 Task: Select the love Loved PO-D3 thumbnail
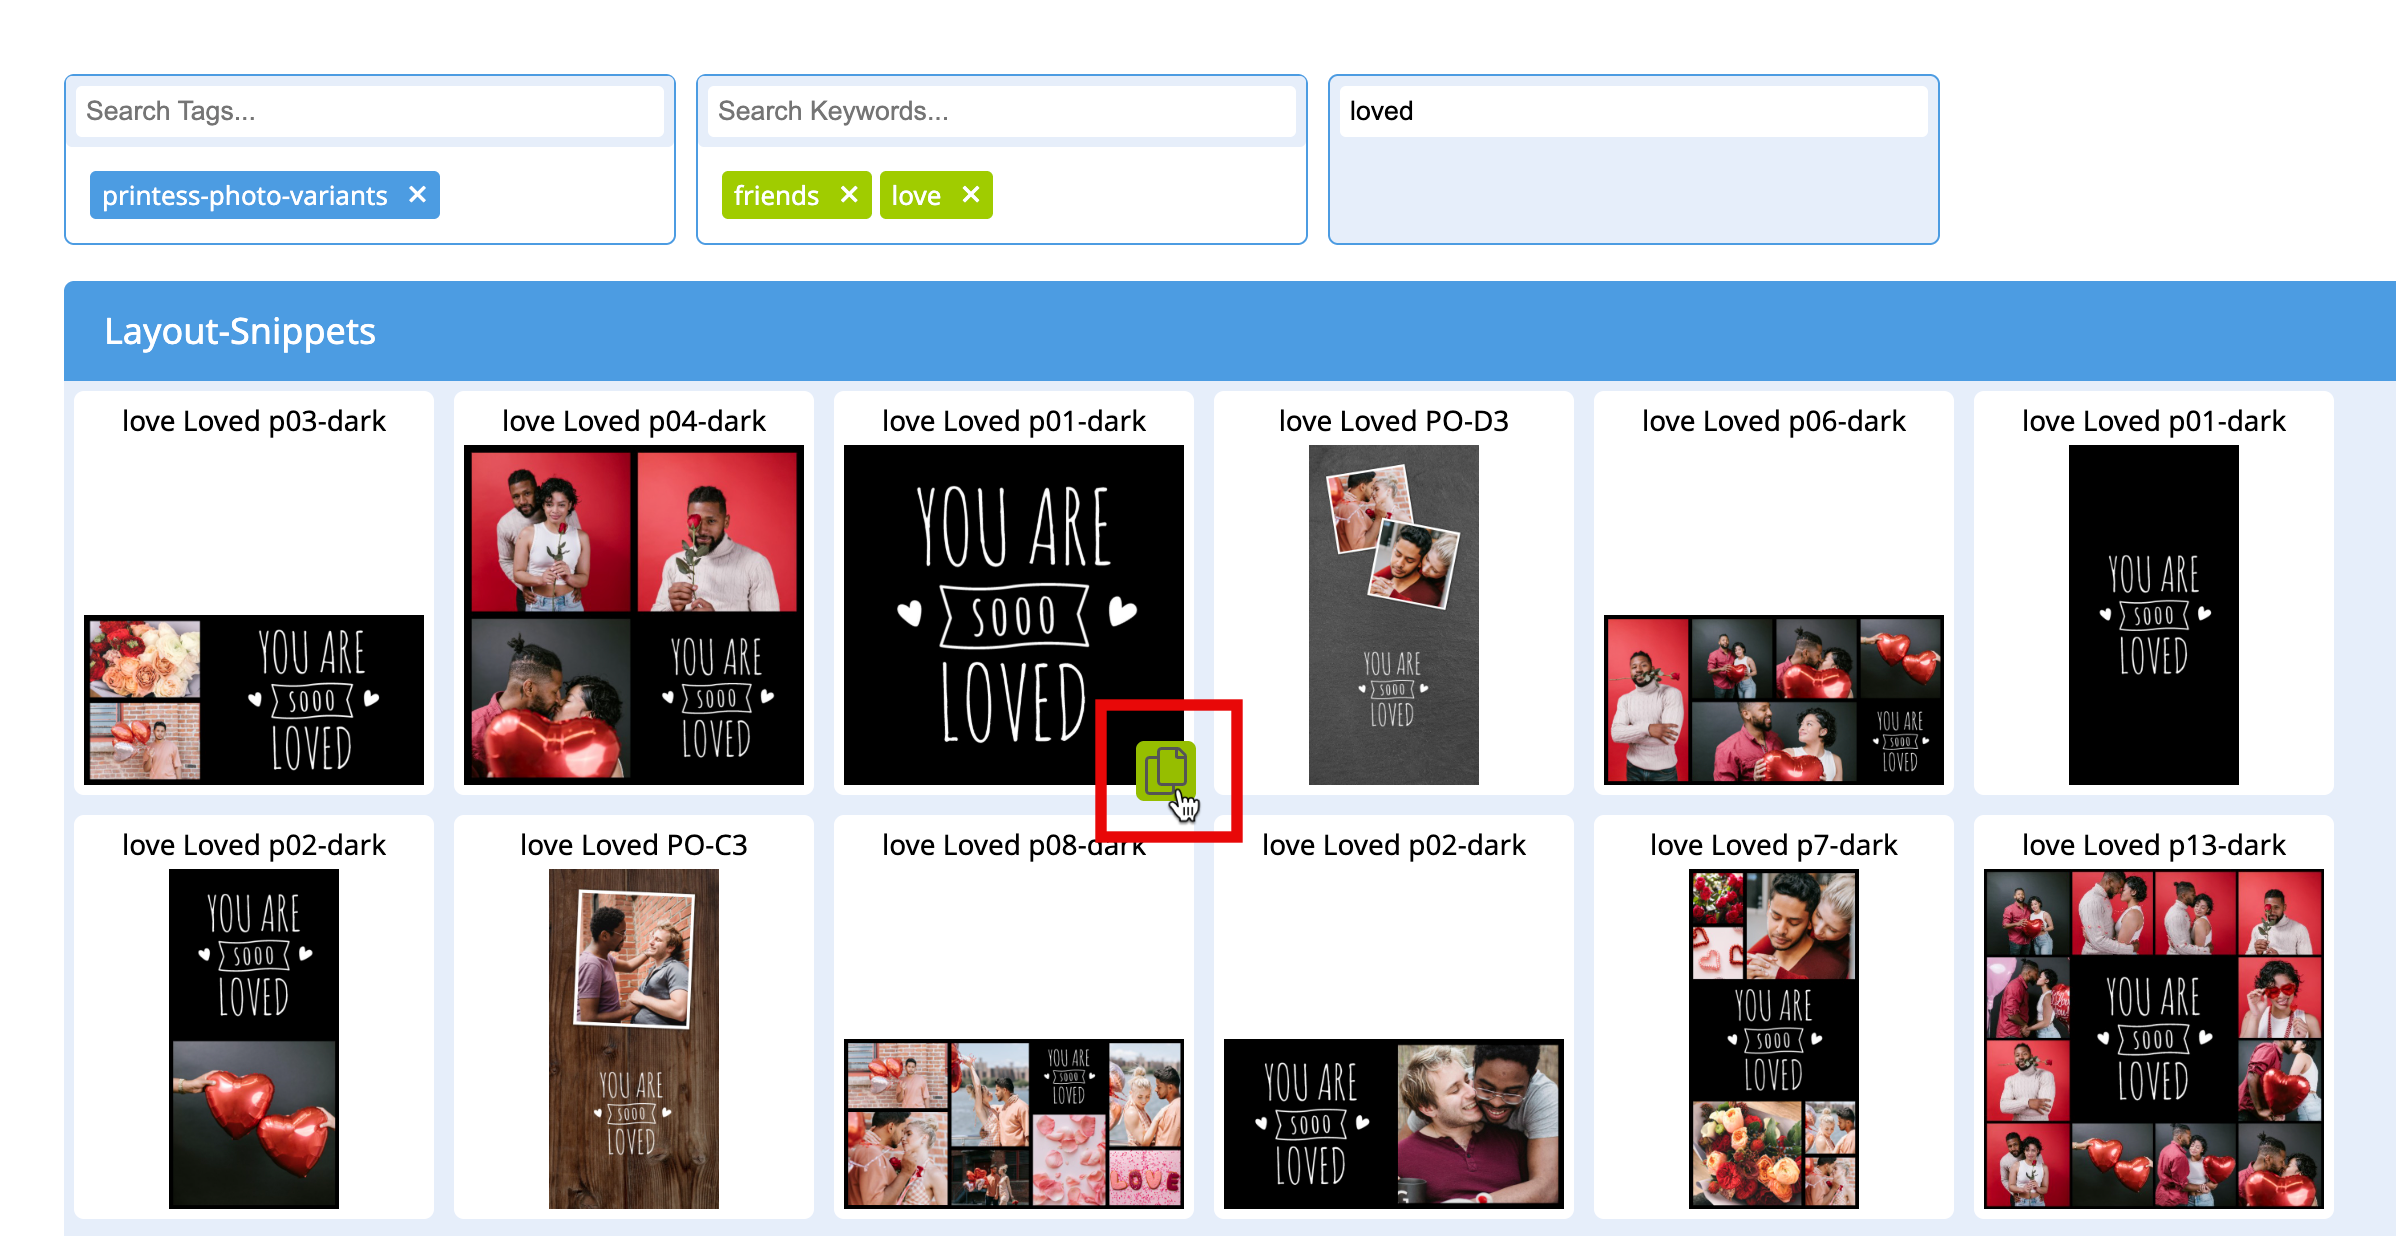point(1393,615)
